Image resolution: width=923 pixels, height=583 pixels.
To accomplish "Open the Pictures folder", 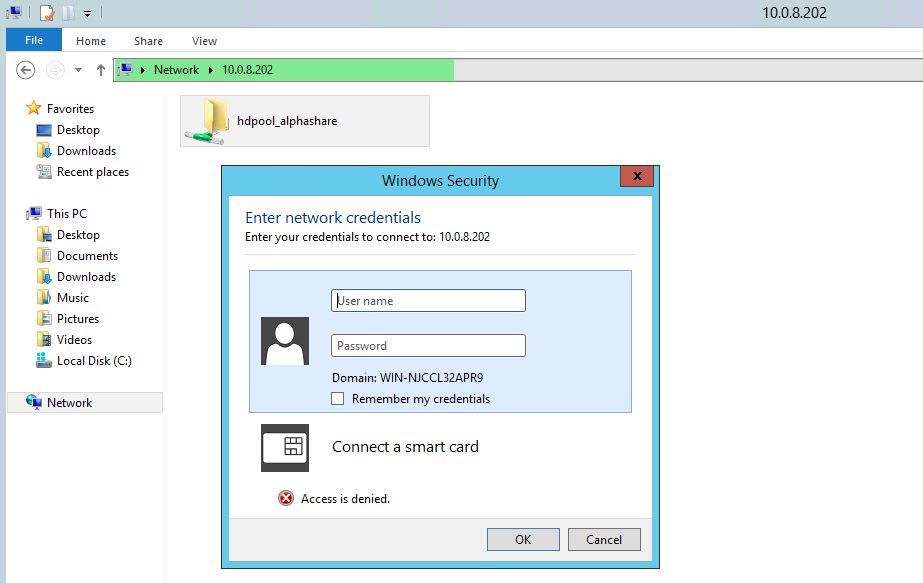I will coord(78,319).
